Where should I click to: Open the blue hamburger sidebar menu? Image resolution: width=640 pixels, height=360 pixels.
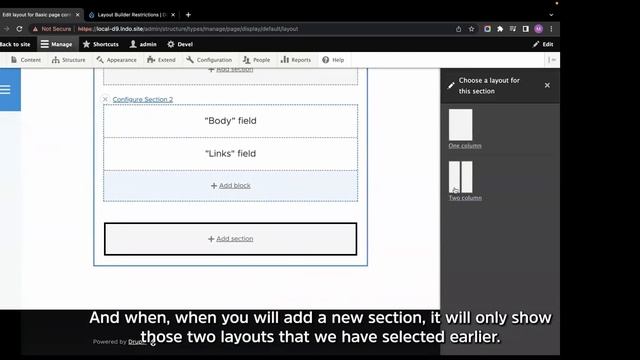(x=6, y=90)
